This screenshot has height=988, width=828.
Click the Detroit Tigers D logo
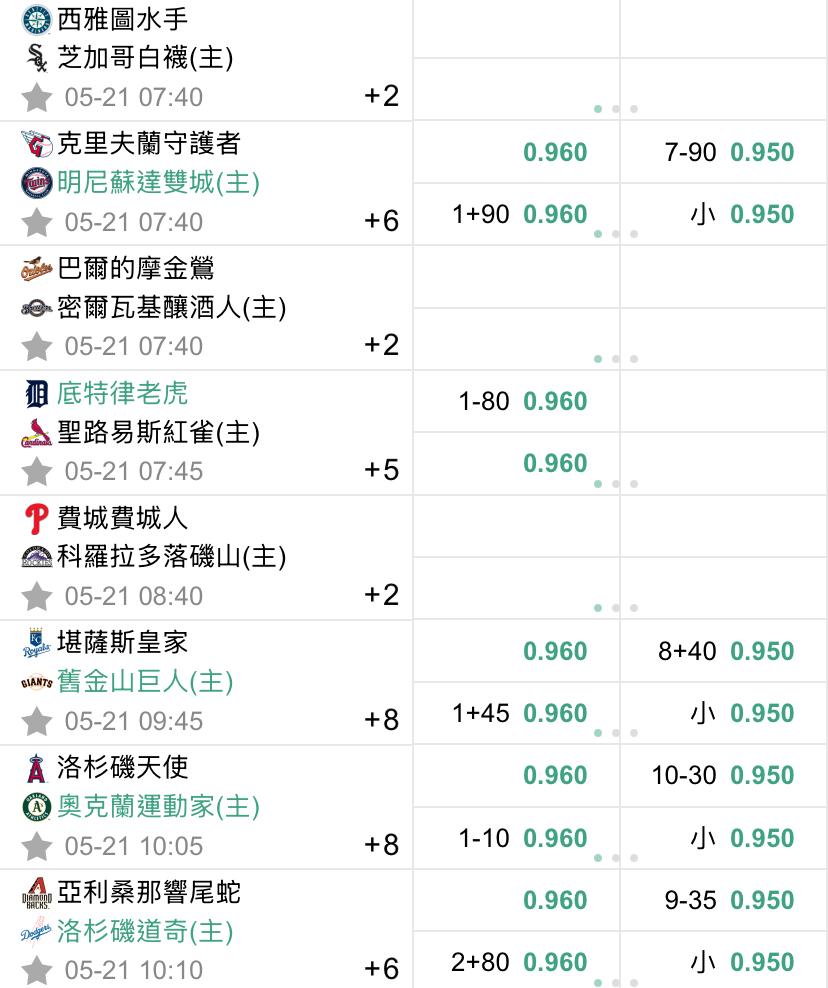(37, 394)
